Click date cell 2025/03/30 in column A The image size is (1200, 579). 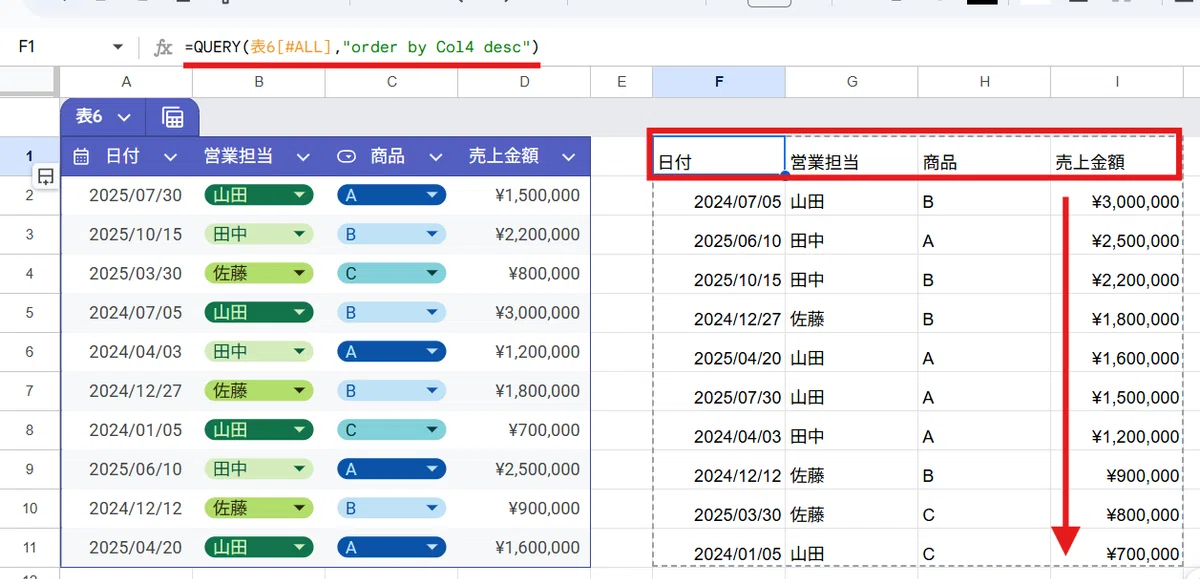coord(126,273)
